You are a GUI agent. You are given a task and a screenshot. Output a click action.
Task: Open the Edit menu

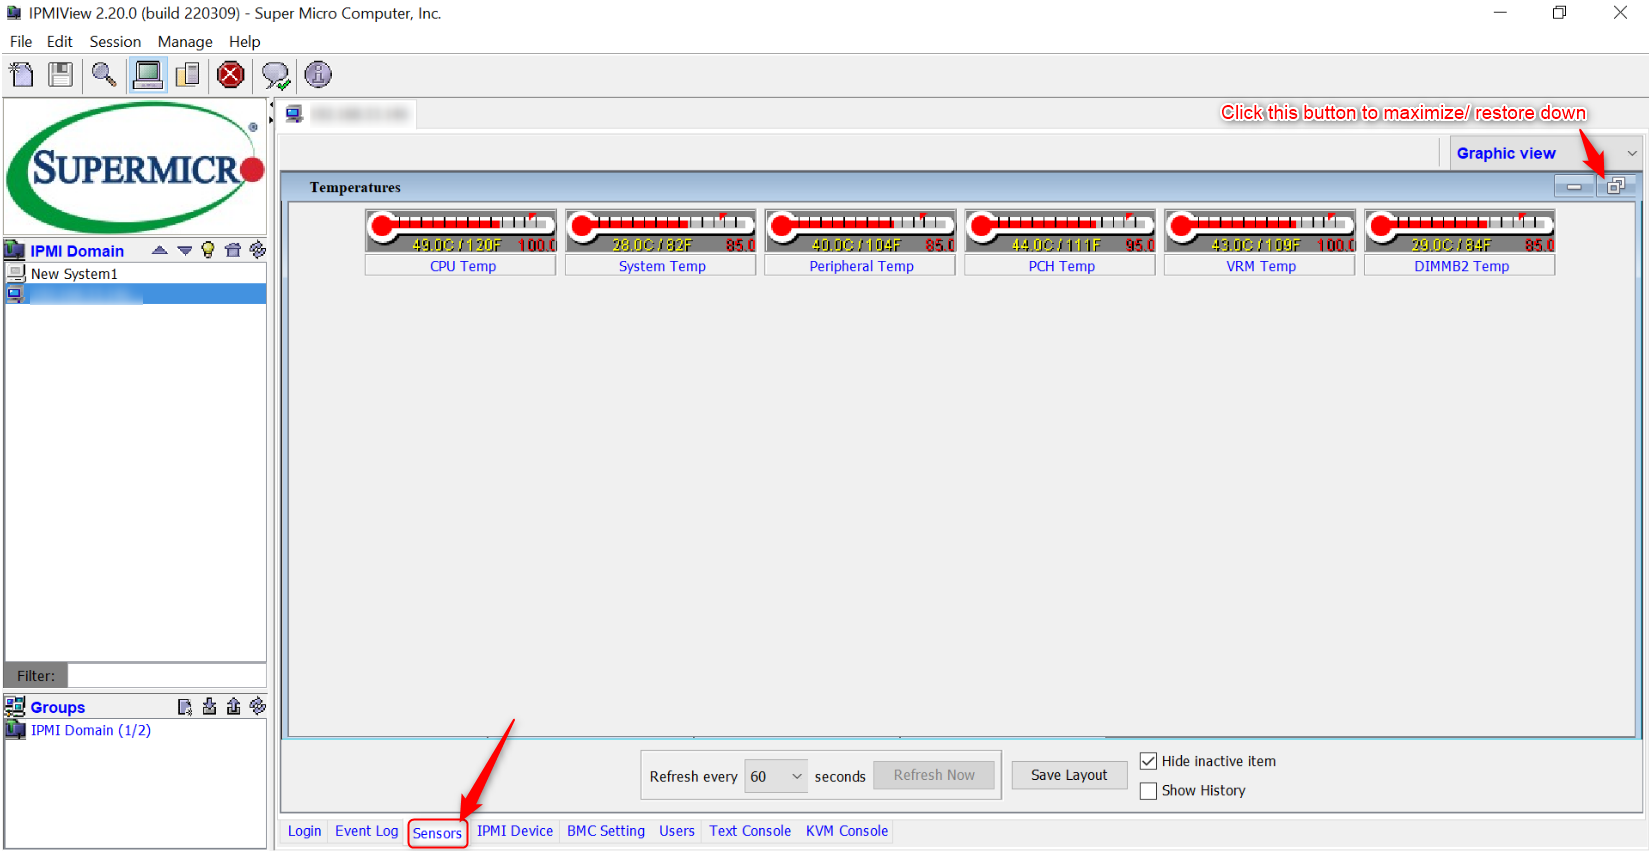click(60, 42)
